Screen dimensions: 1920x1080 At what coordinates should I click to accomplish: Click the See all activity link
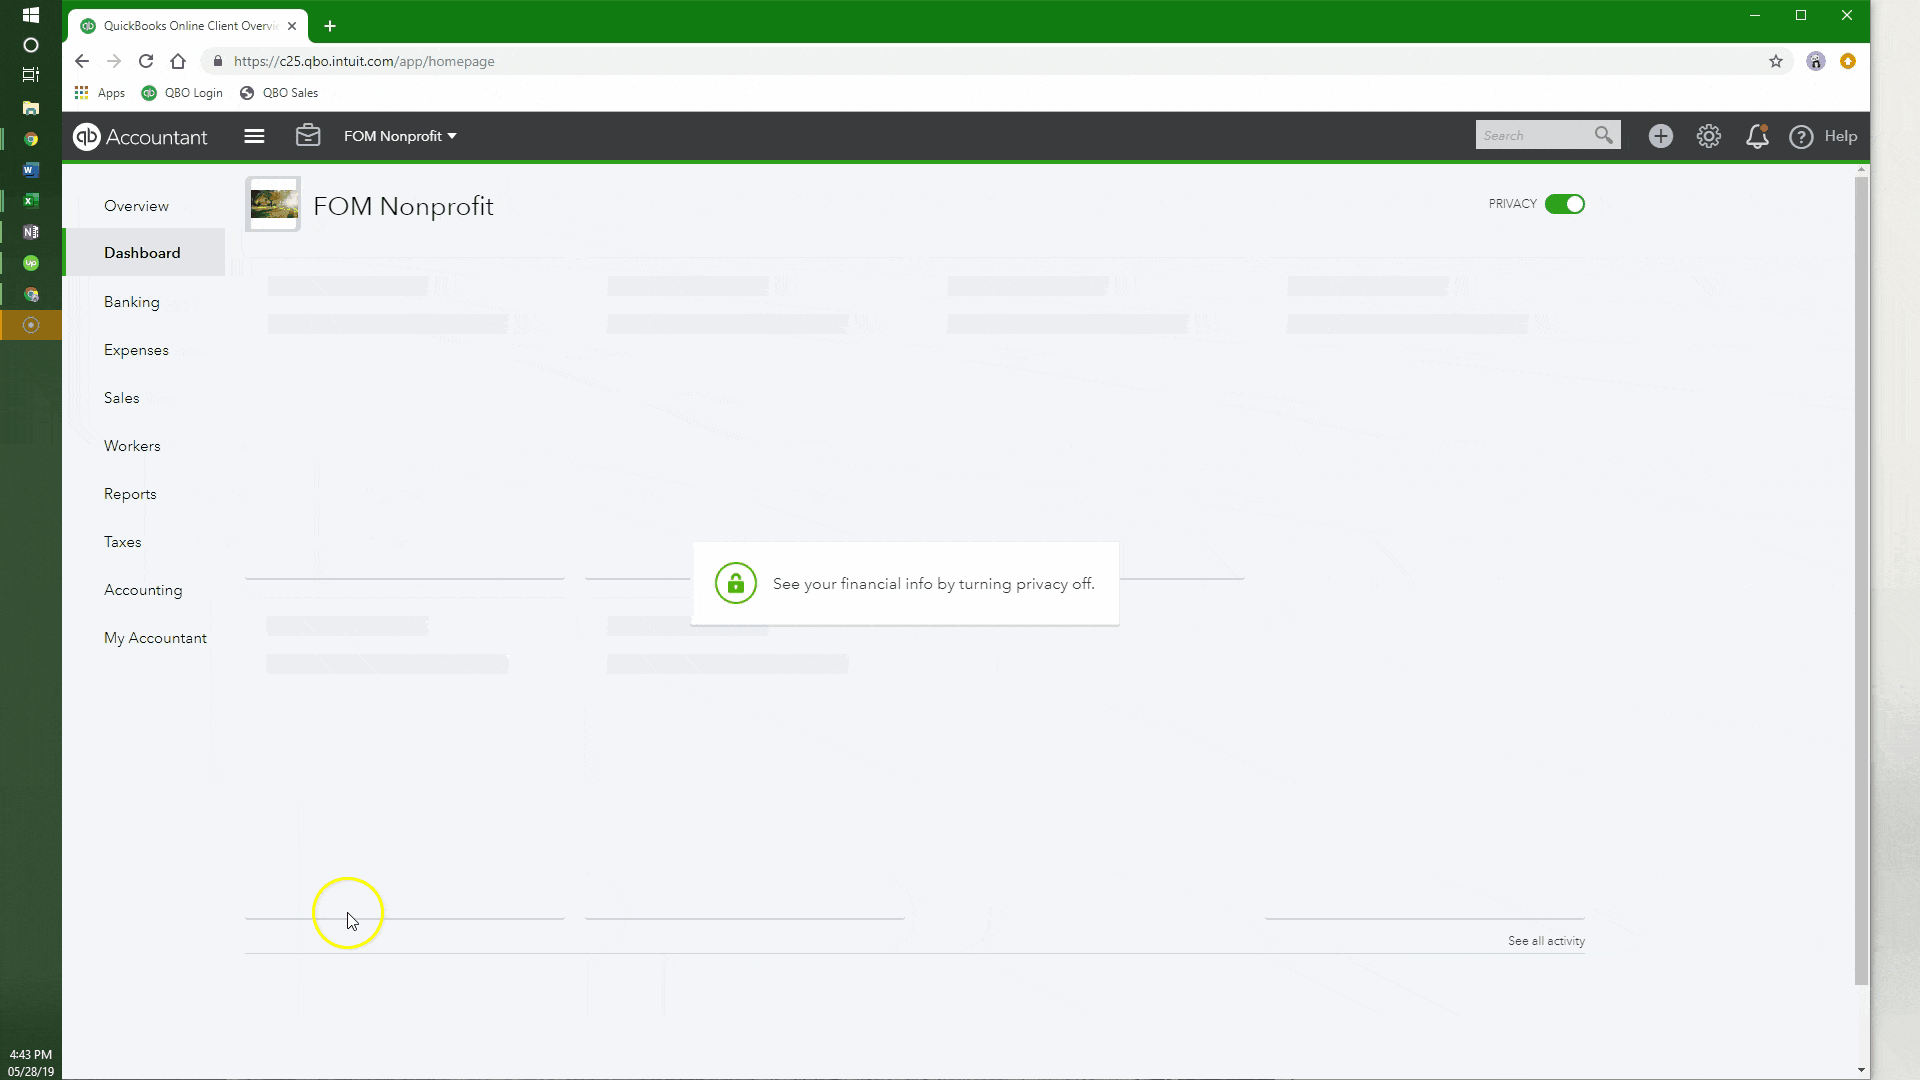pyautogui.click(x=1546, y=941)
